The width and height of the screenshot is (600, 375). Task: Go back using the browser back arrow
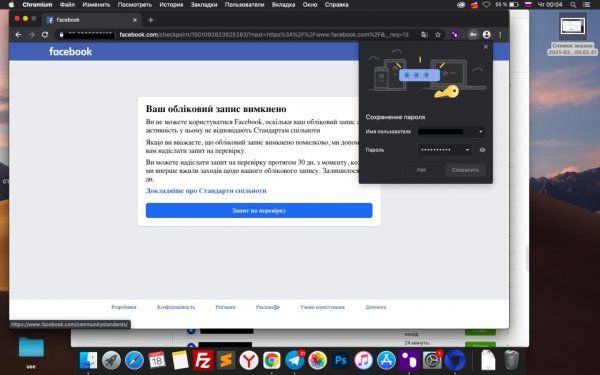pyautogui.click(x=18, y=35)
